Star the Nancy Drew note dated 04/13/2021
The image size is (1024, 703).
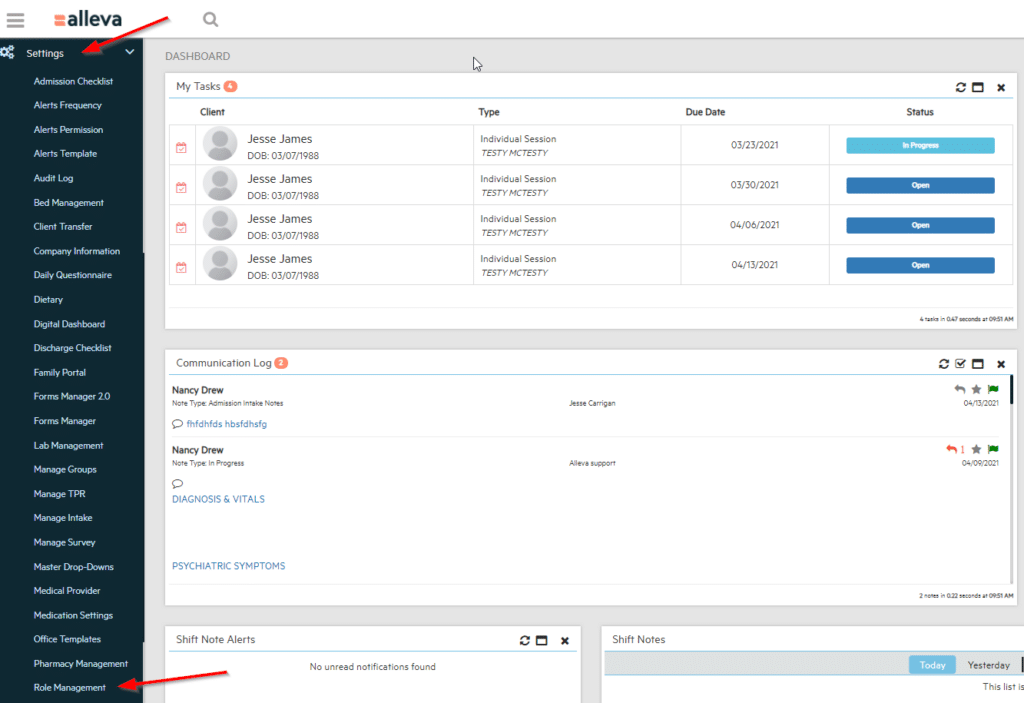[976, 389]
